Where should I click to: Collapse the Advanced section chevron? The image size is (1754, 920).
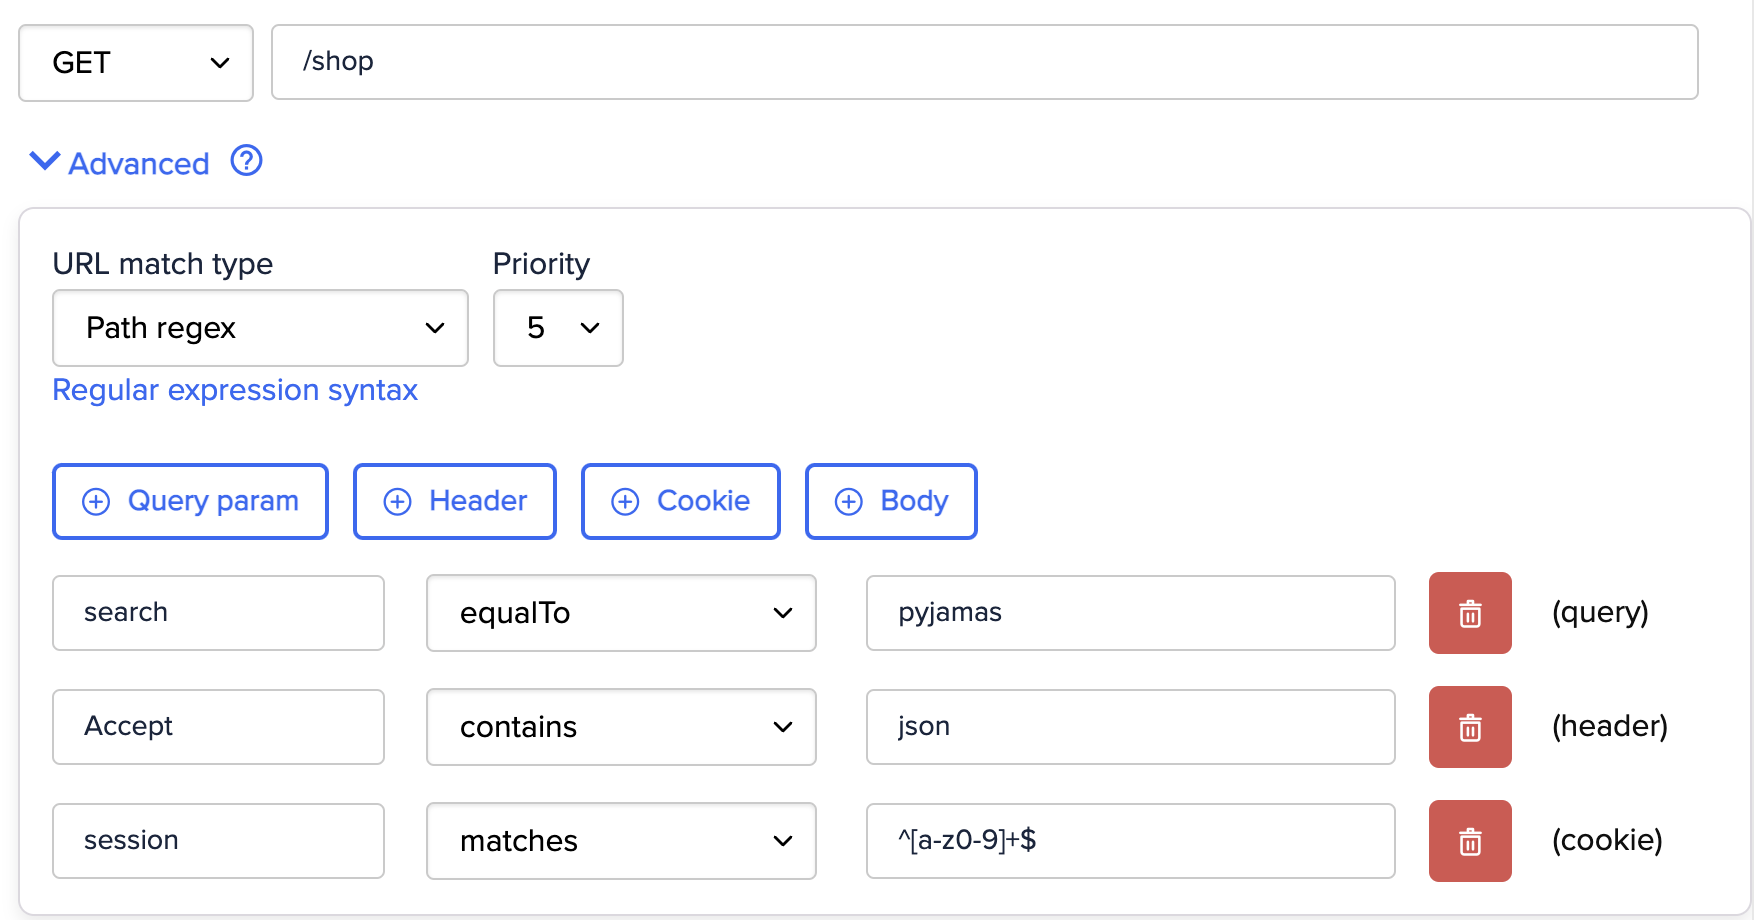point(45,161)
